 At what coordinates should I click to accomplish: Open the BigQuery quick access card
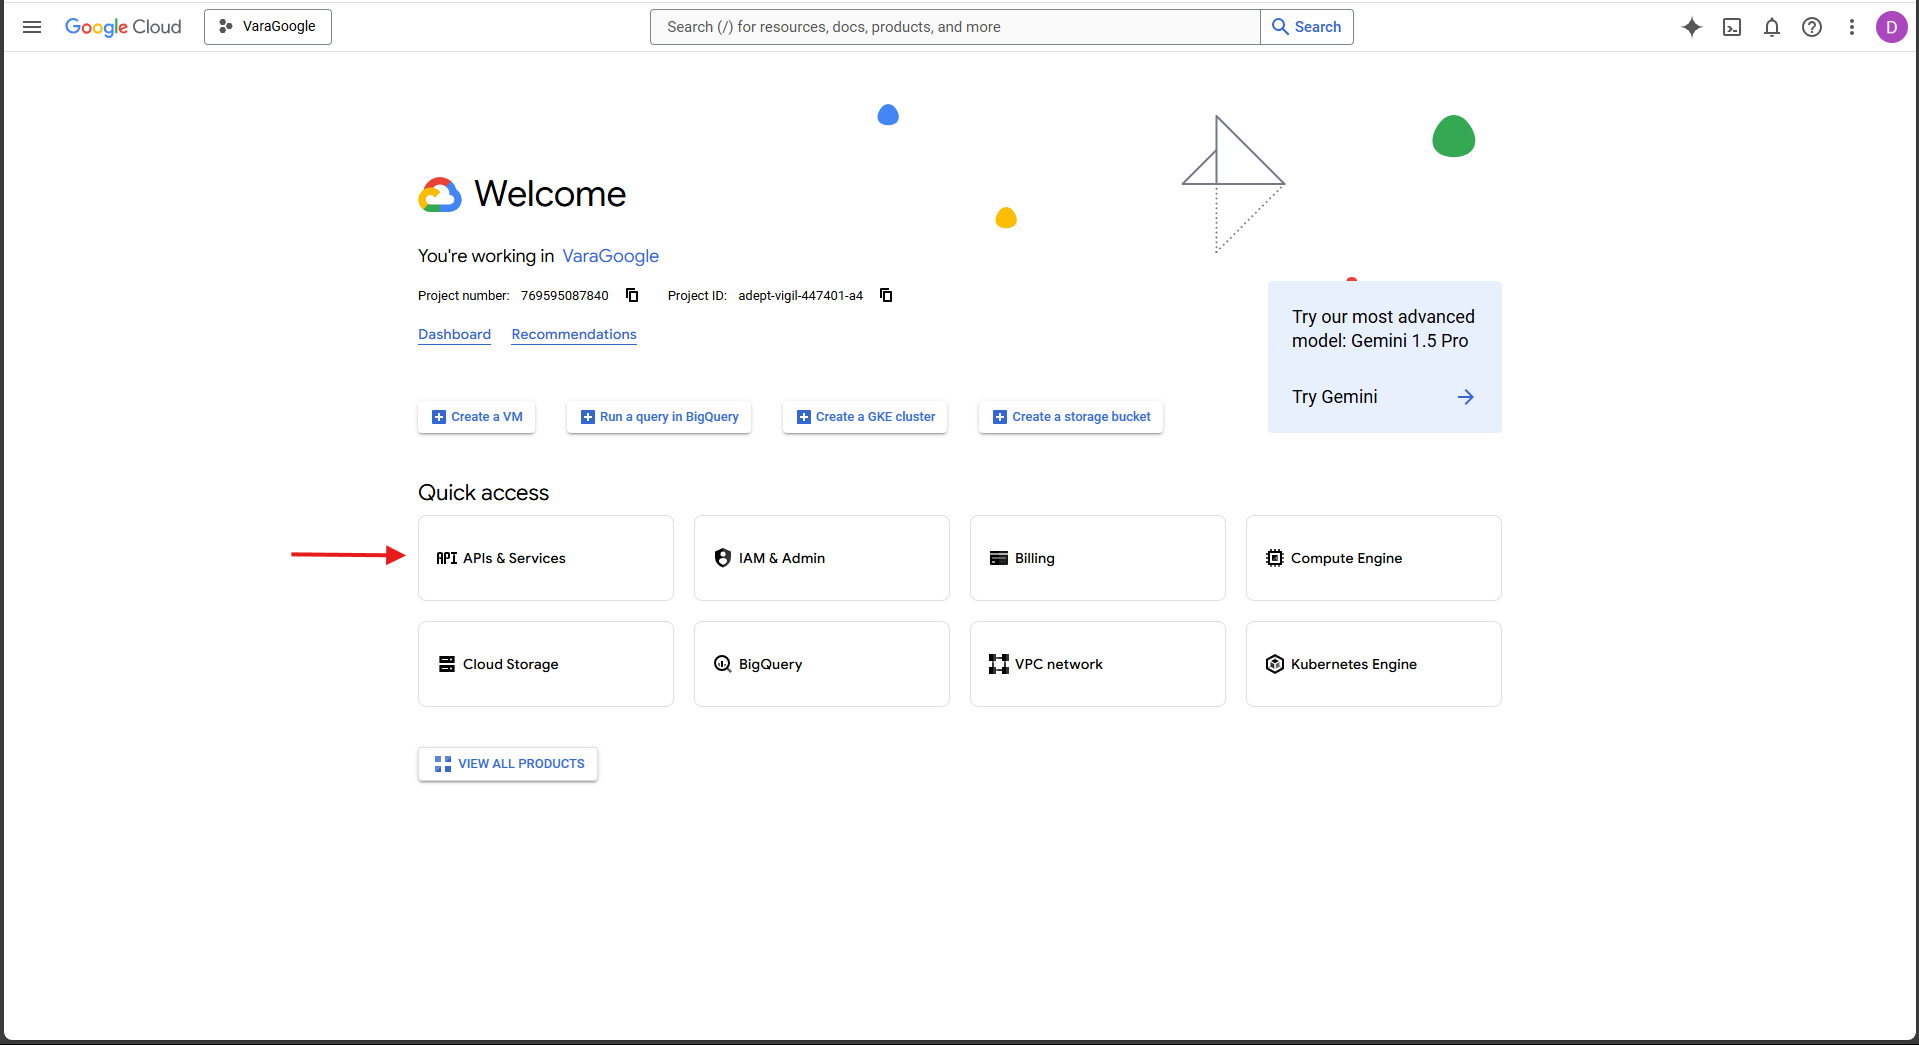(x=822, y=664)
